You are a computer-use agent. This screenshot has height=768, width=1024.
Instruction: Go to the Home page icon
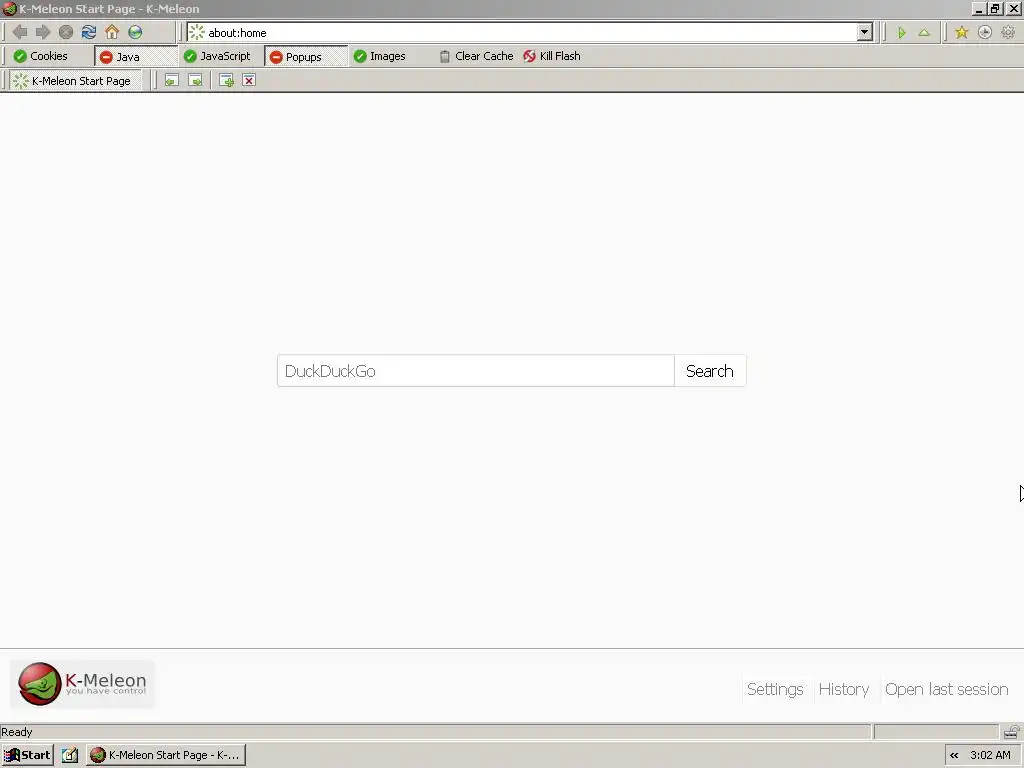tap(112, 32)
